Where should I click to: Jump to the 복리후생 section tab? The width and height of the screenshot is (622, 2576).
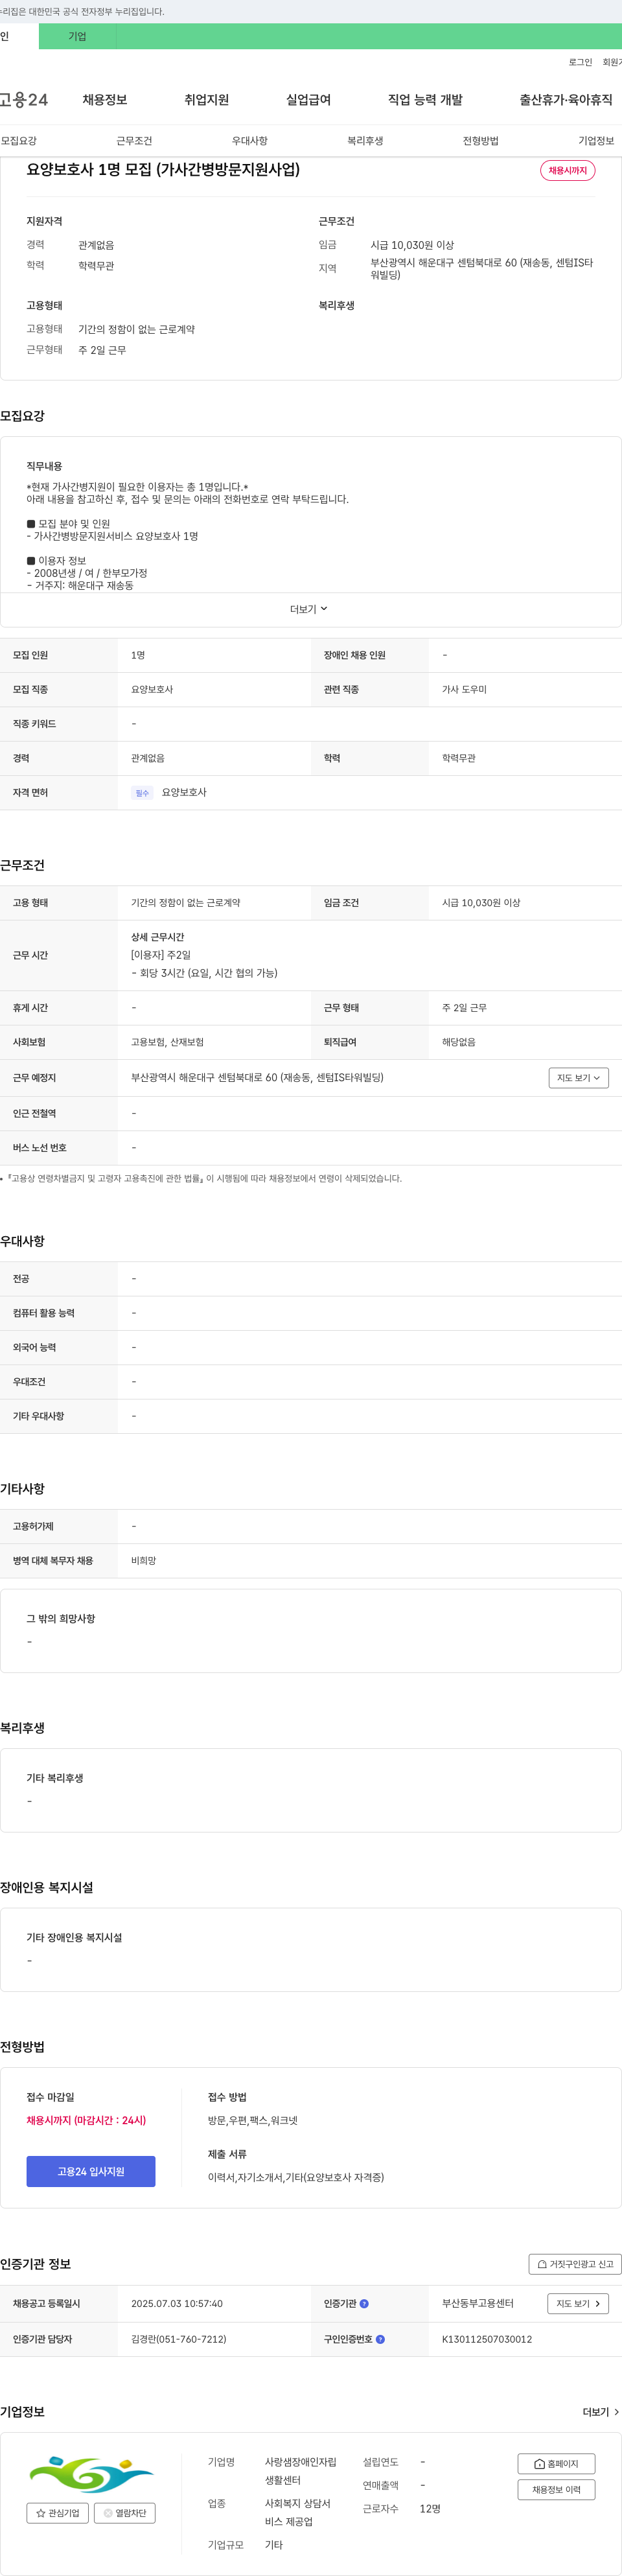pyautogui.click(x=365, y=141)
